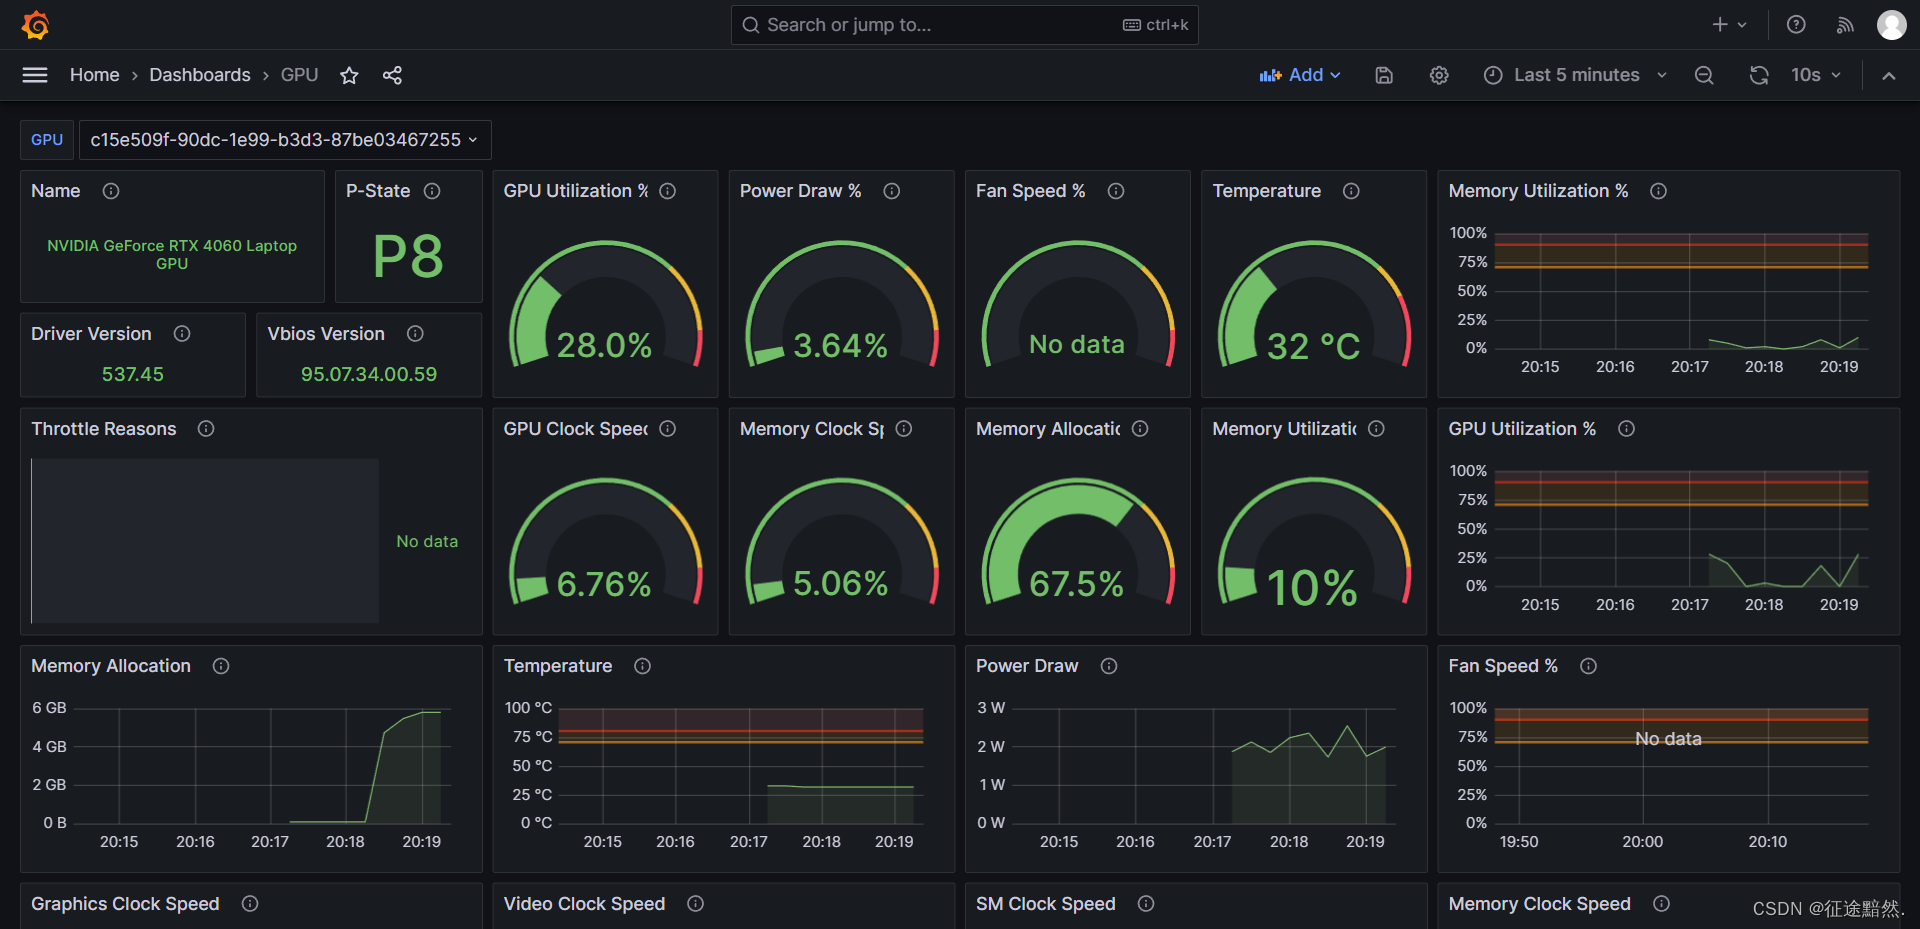Show info for the Name panel
The height and width of the screenshot is (929, 1920).
point(111,191)
